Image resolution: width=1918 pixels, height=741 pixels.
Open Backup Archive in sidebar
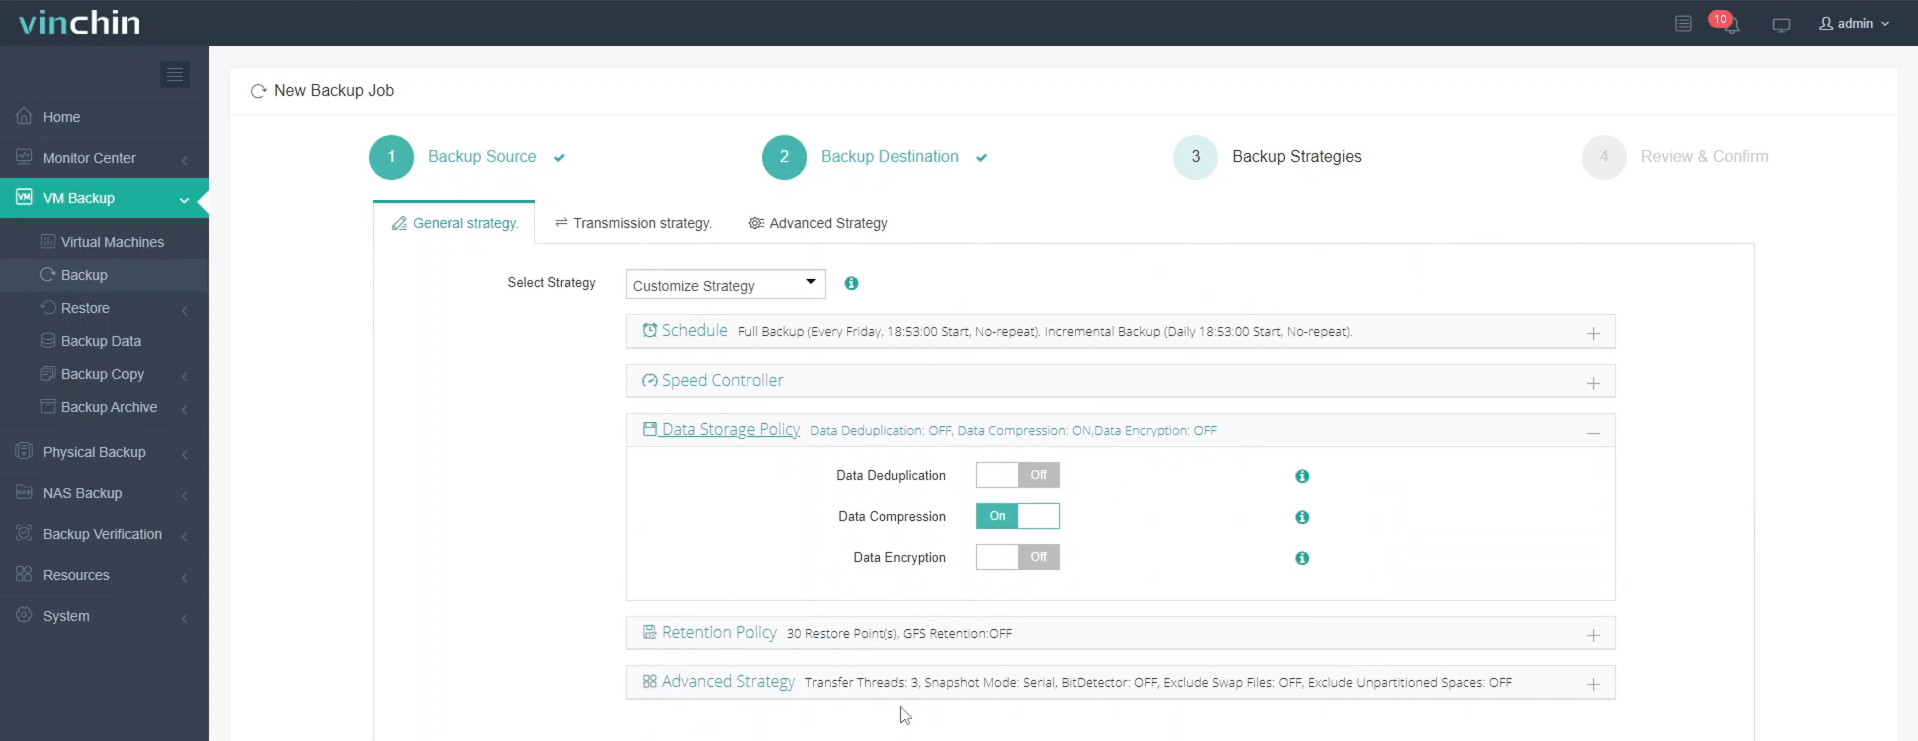(x=104, y=407)
